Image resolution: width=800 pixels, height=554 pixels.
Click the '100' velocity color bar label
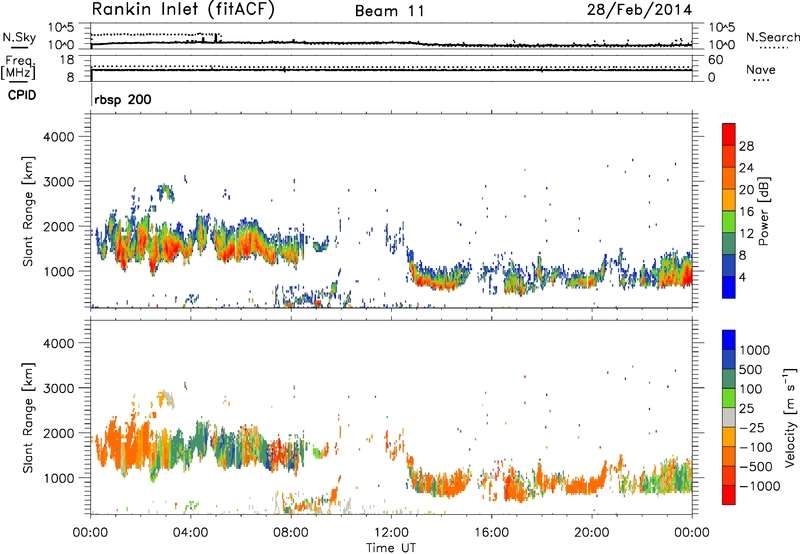tap(750, 389)
